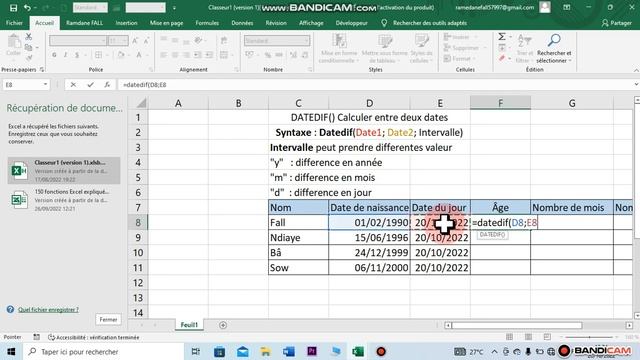Select the Feuil1 sheet tab
The height and width of the screenshot is (360, 640).
click(189, 325)
